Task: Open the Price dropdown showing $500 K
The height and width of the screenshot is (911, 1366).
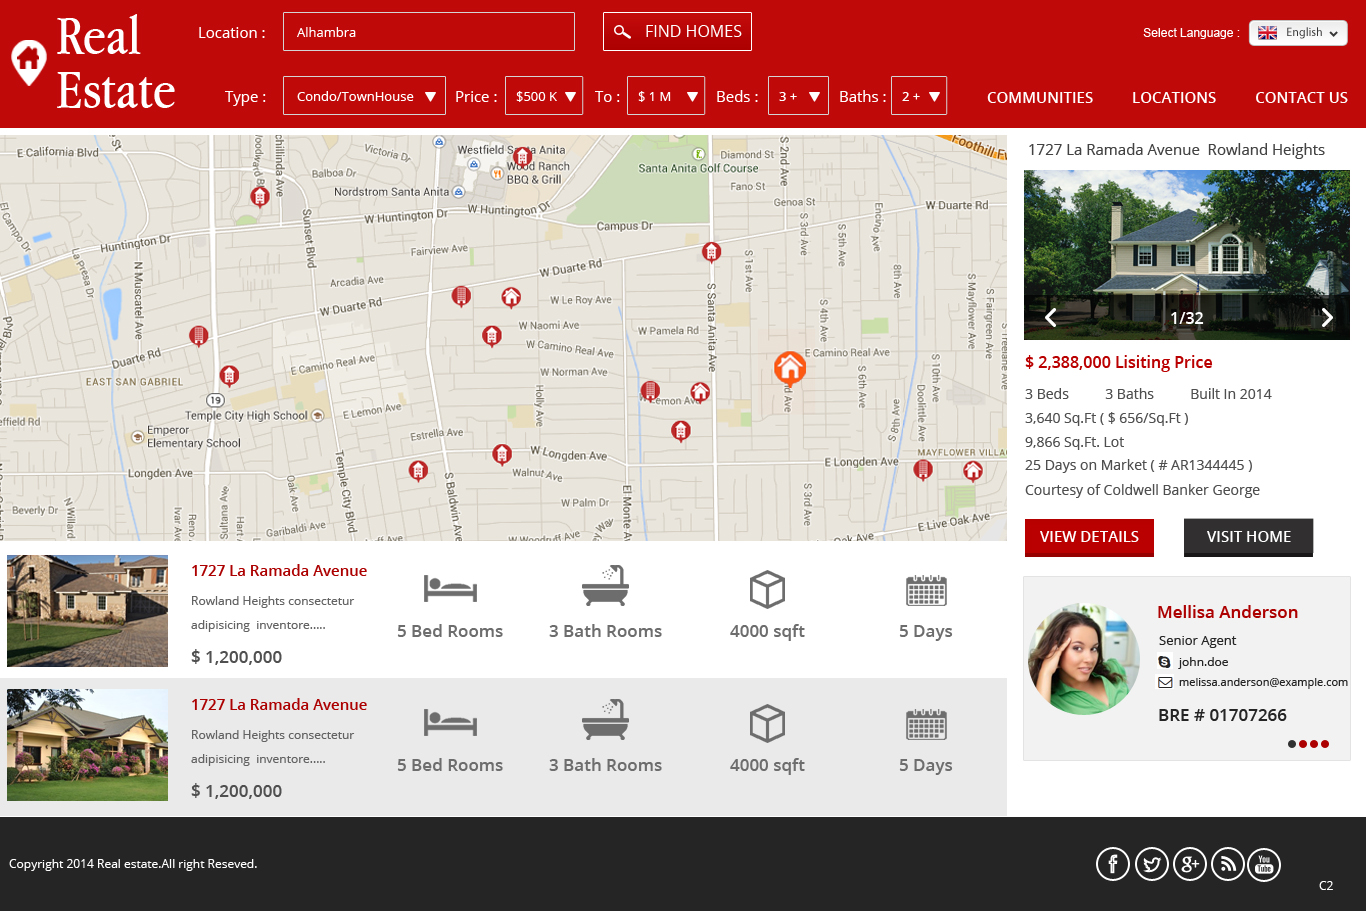Action: [x=543, y=95]
